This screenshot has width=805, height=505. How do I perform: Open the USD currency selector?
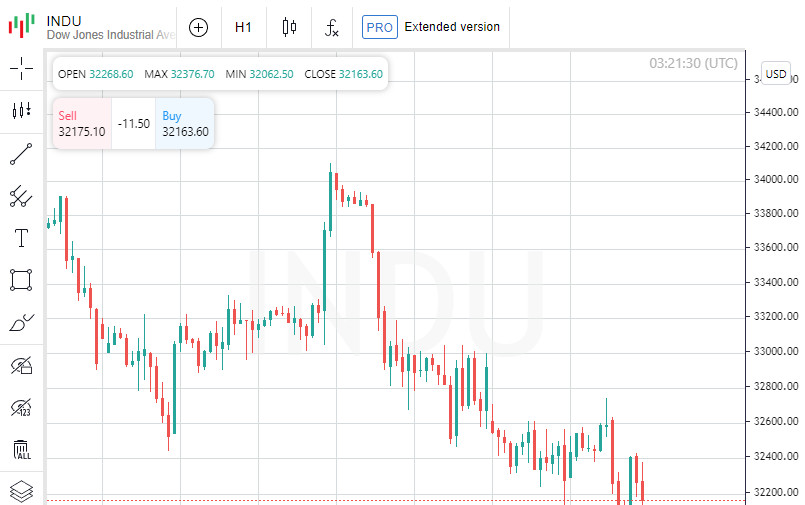pos(776,73)
